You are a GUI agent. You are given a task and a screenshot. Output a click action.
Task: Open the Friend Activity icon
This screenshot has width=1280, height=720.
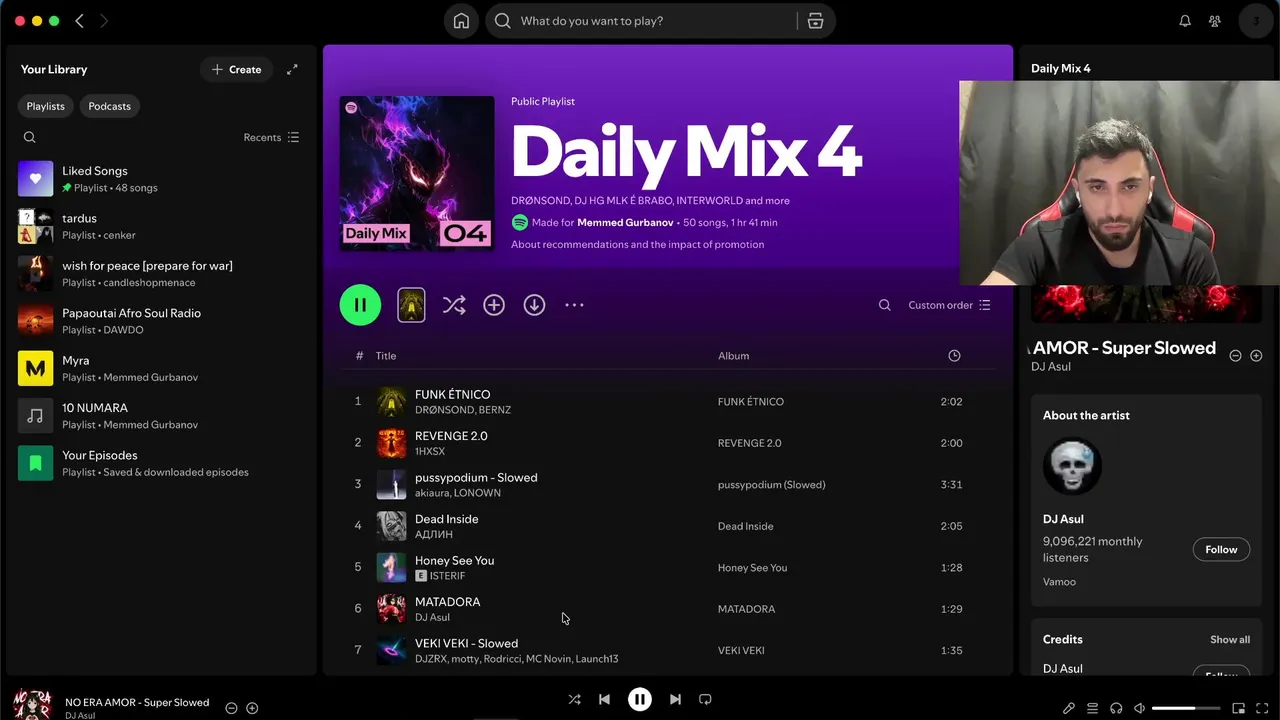pos(1215,21)
